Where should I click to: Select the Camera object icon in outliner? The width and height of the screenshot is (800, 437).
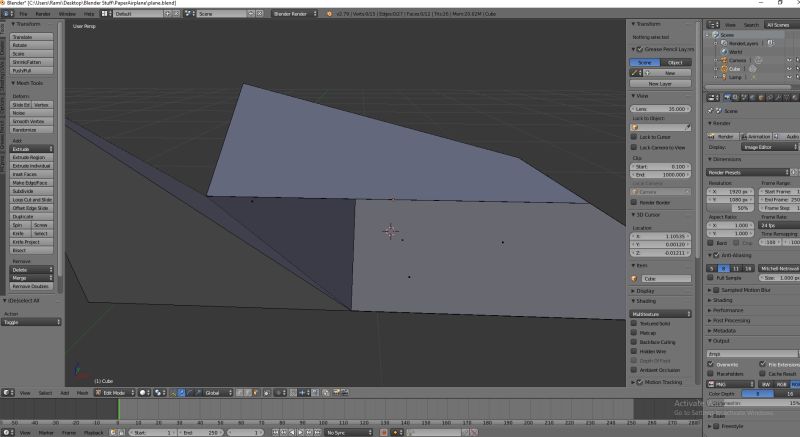pos(724,60)
